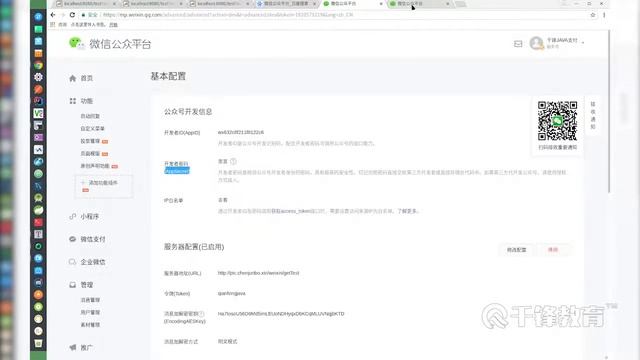Screen dimensions: 640x360
Task: Open 自定义菜单 in the sidebar
Action: [93, 129]
